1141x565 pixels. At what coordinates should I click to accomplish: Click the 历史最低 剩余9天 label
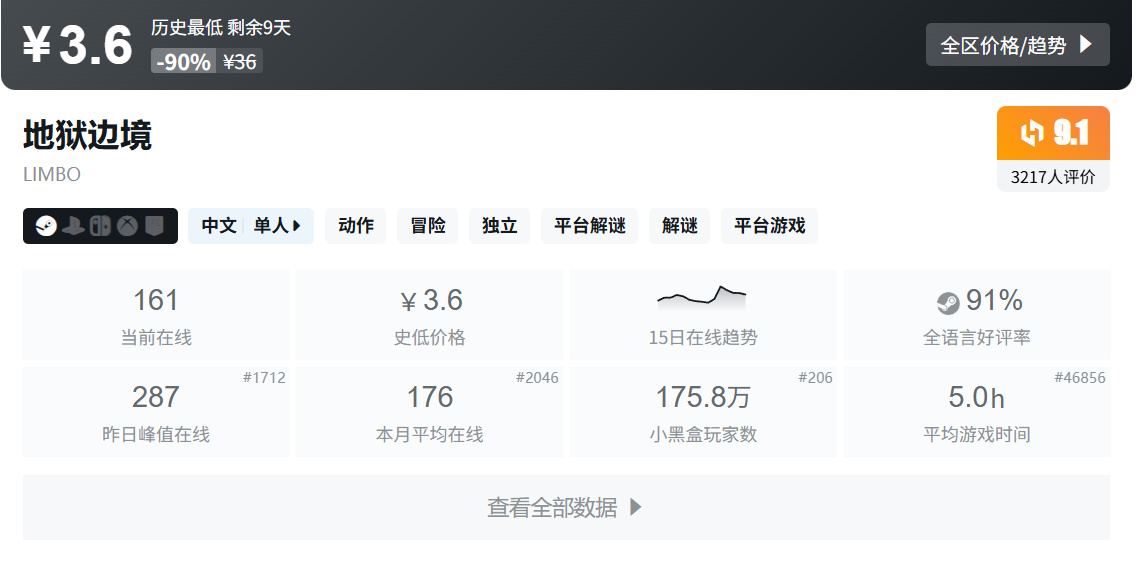point(221,28)
